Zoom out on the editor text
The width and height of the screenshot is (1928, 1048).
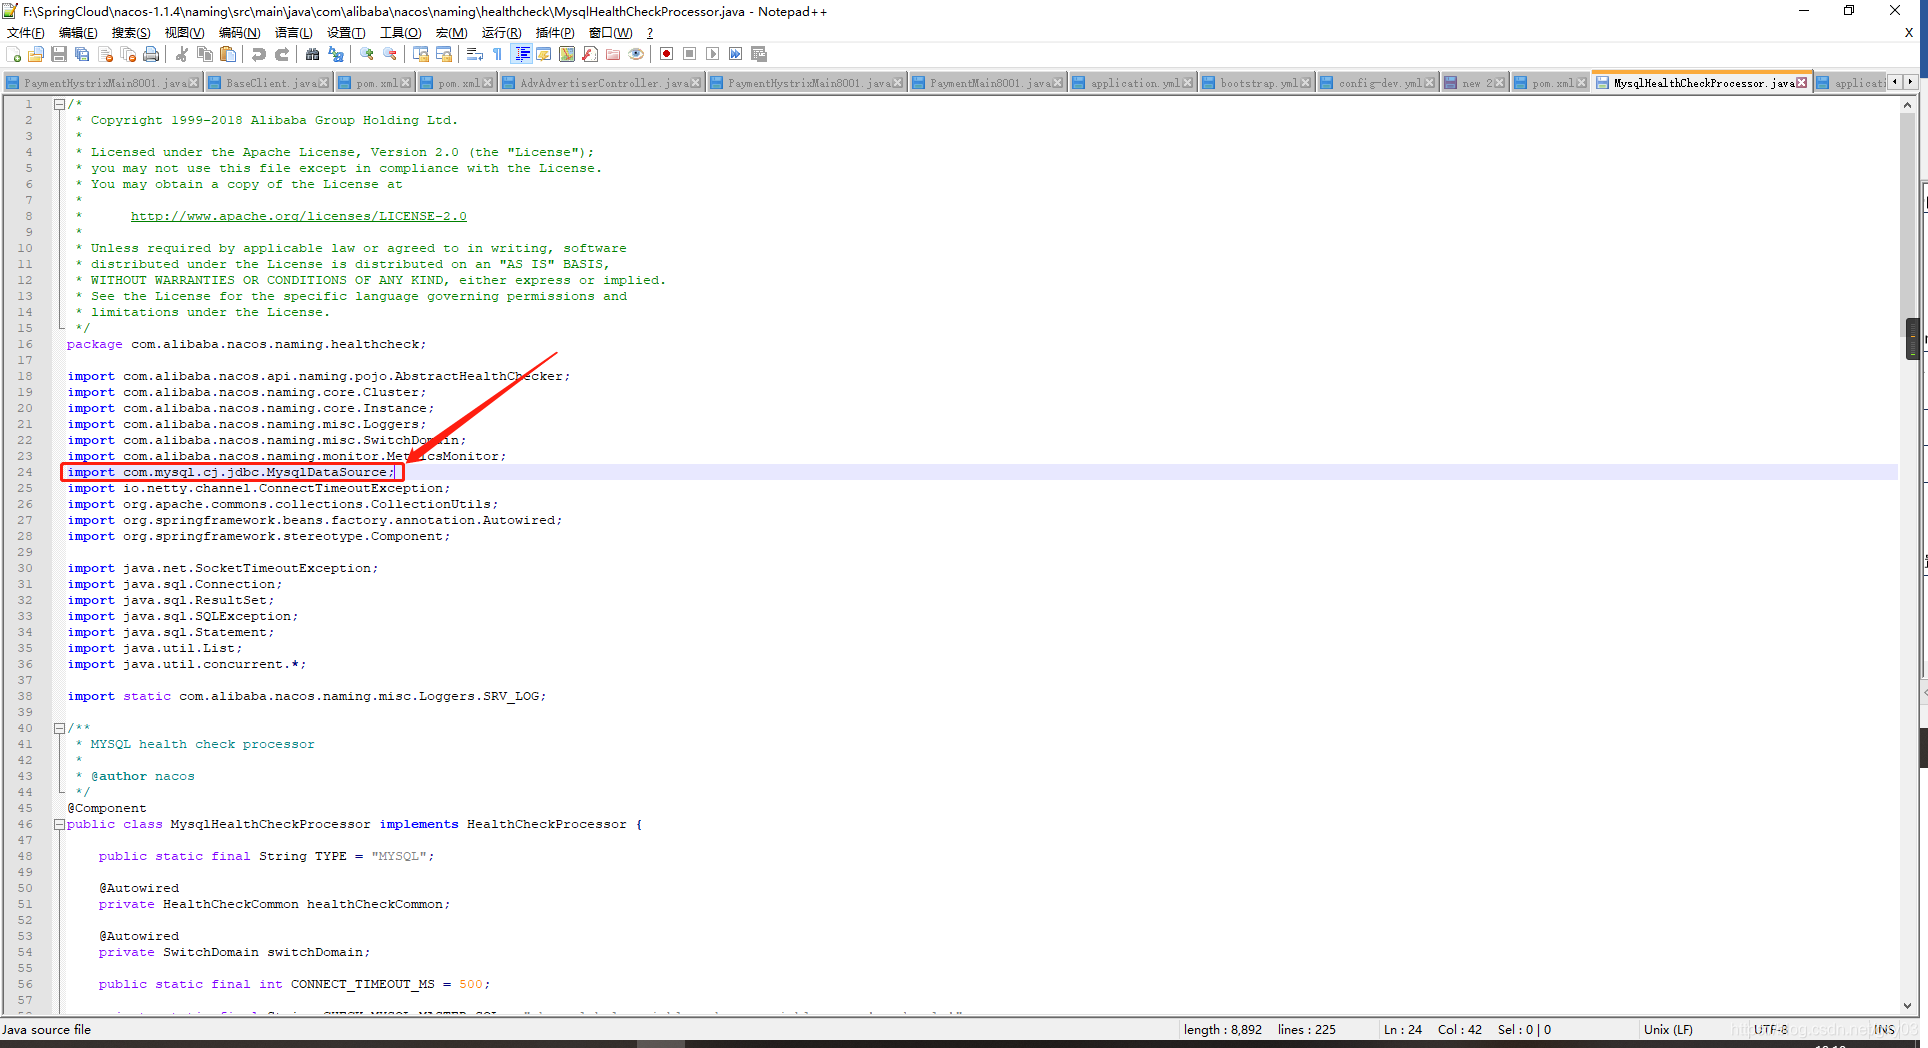click(390, 54)
